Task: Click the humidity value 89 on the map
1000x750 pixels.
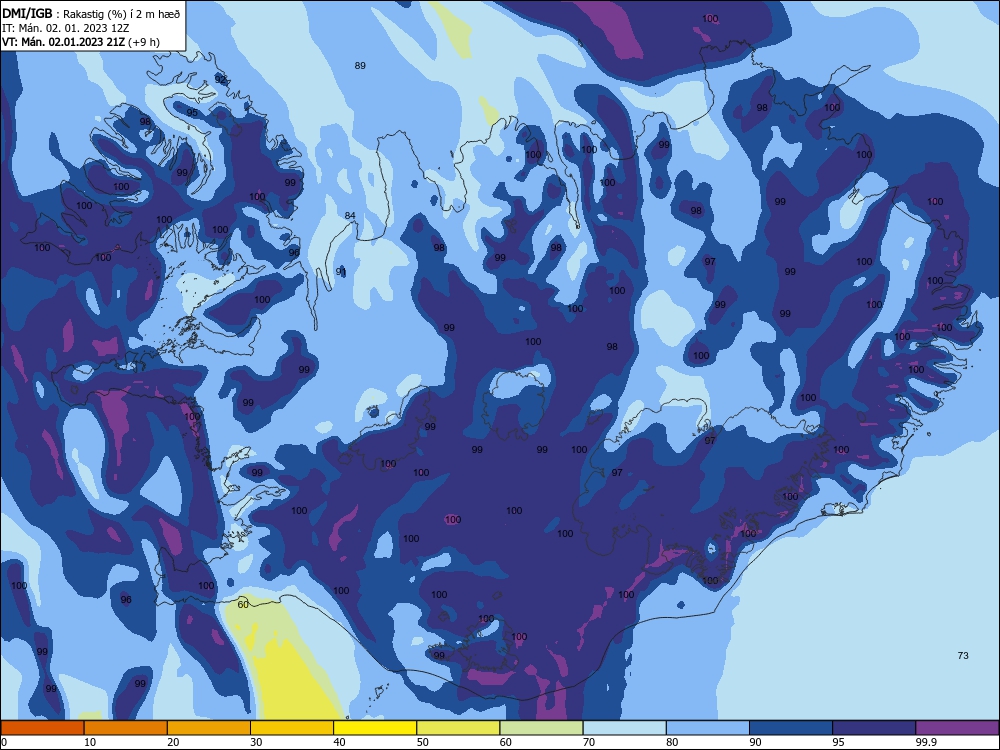Action: pos(360,66)
